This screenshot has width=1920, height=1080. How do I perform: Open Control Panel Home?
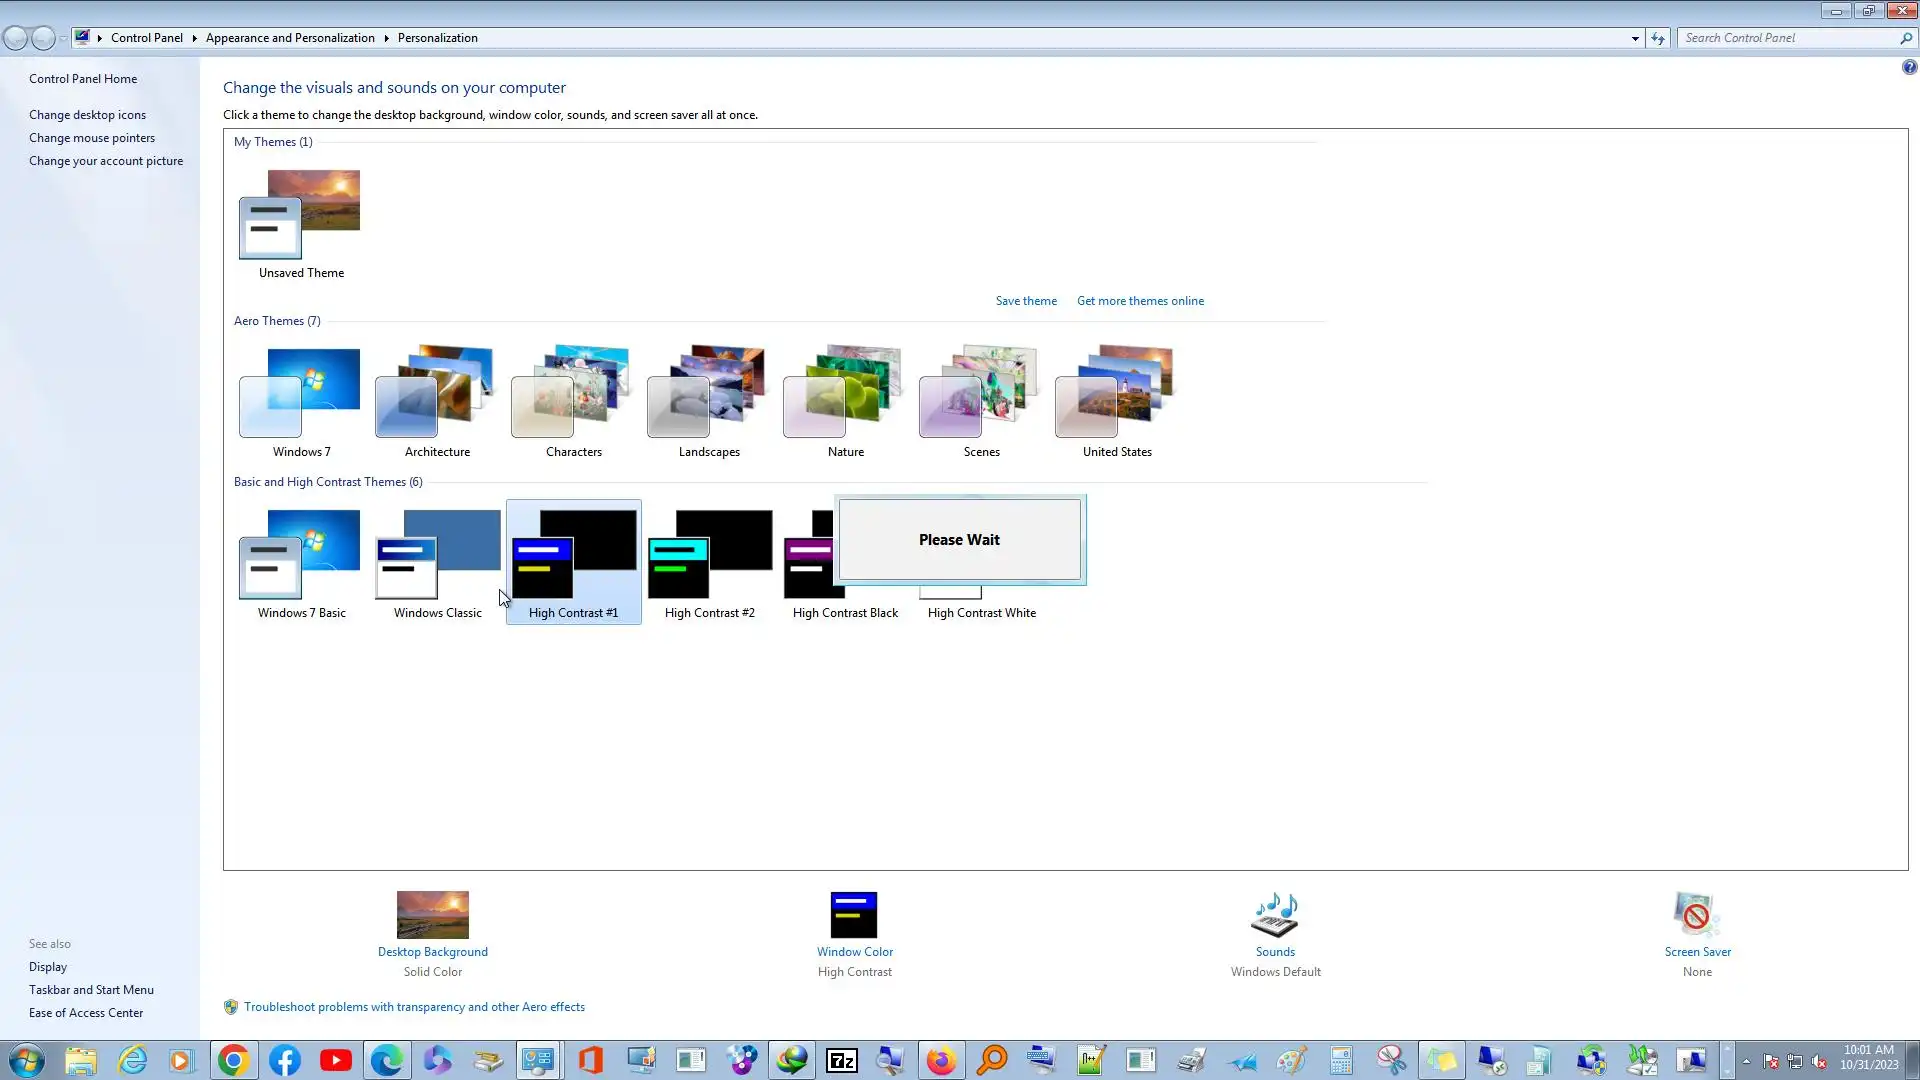tap(83, 79)
